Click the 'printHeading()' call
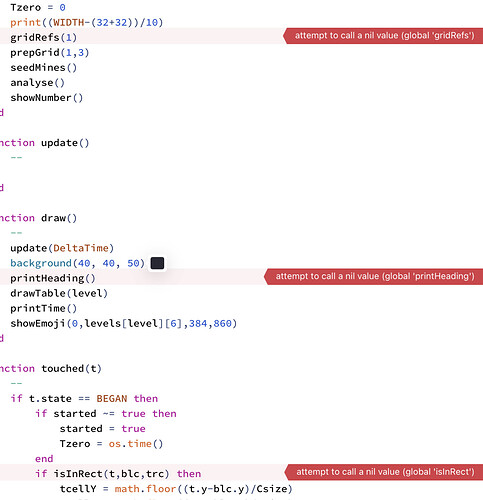Screen dimensions: 483x500 pyautogui.click(x=53, y=278)
